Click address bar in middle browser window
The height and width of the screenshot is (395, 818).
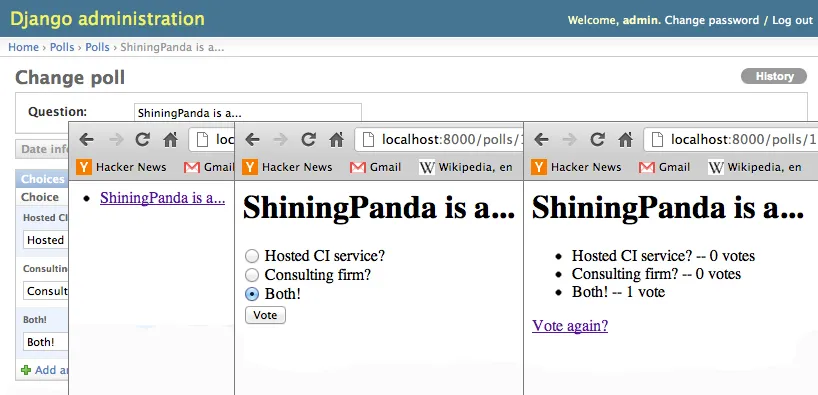[x=439, y=140]
